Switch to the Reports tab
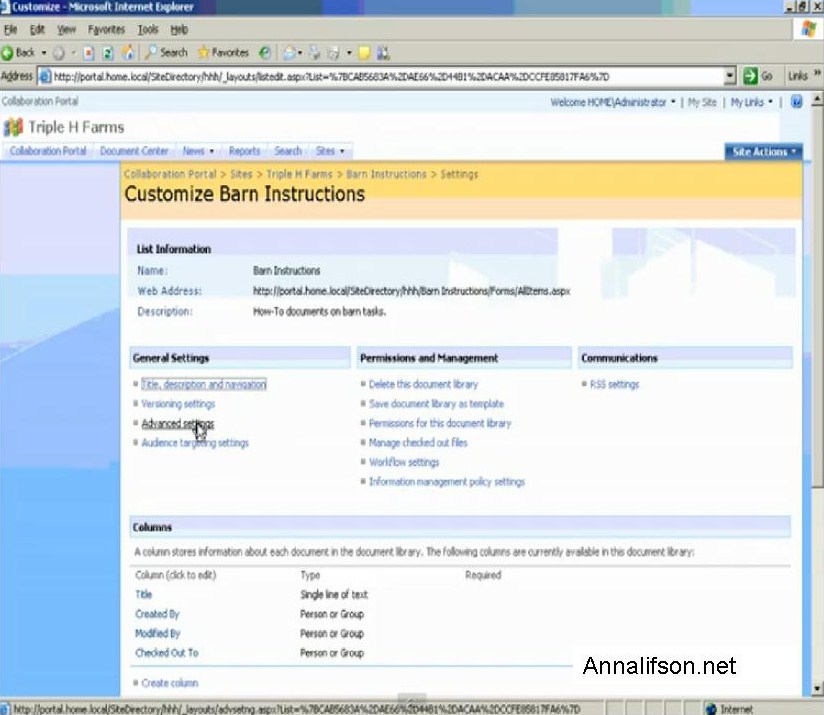The width and height of the screenshot is (824, 715). tap(244, 151)
